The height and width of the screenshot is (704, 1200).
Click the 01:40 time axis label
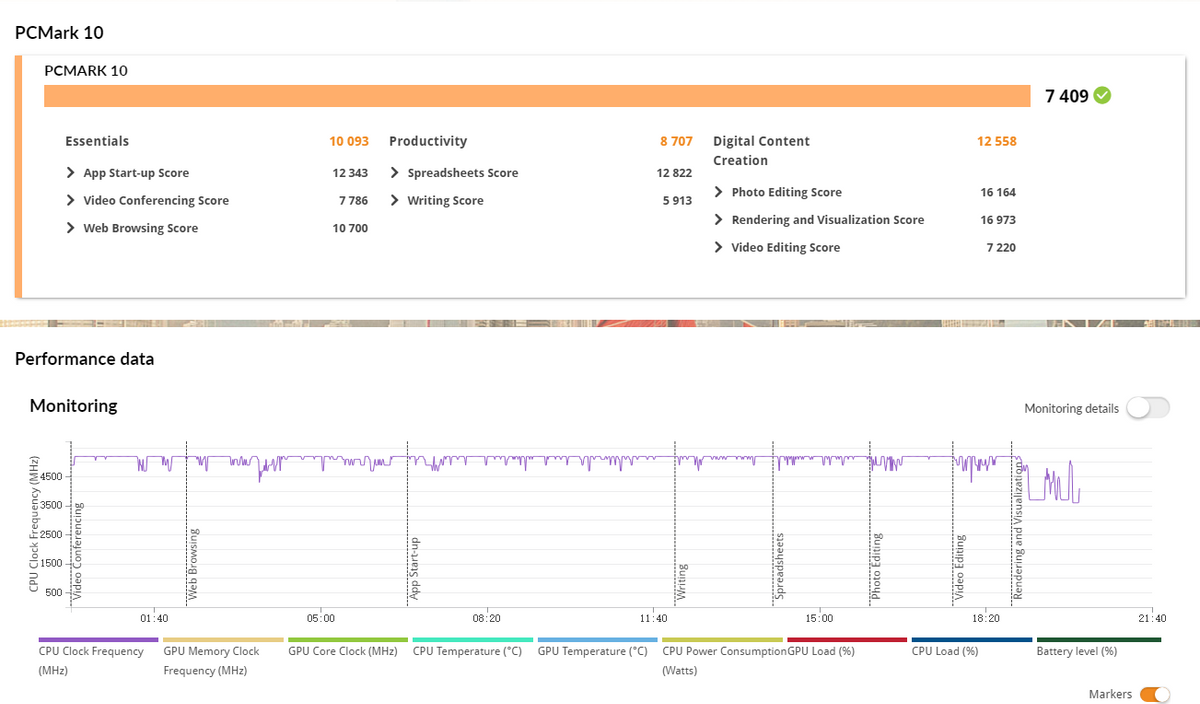(x=154, y=618)
